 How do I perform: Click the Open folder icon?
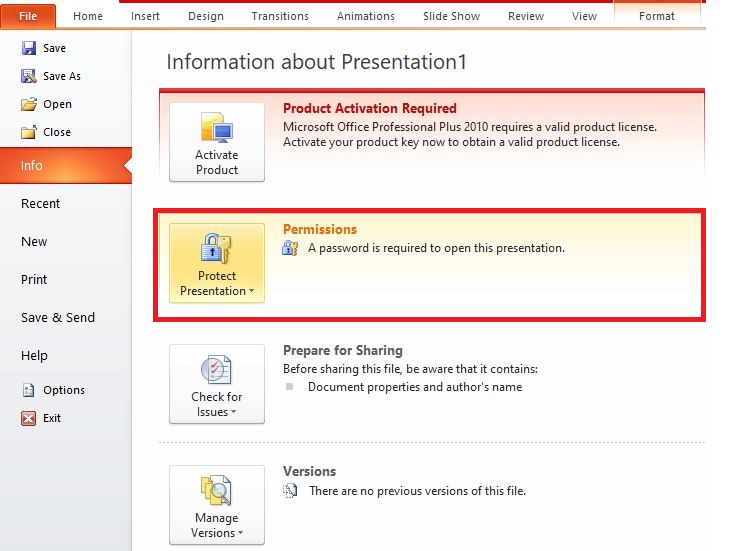point(29,104)
